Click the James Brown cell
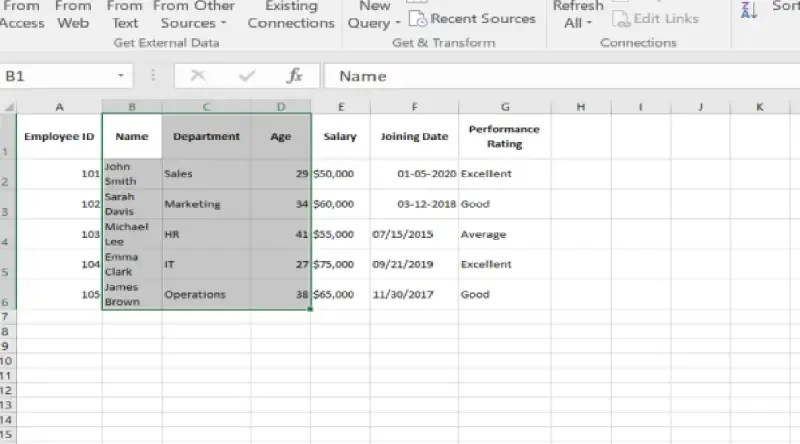The image size is (800, 444). tap(132, 294)
